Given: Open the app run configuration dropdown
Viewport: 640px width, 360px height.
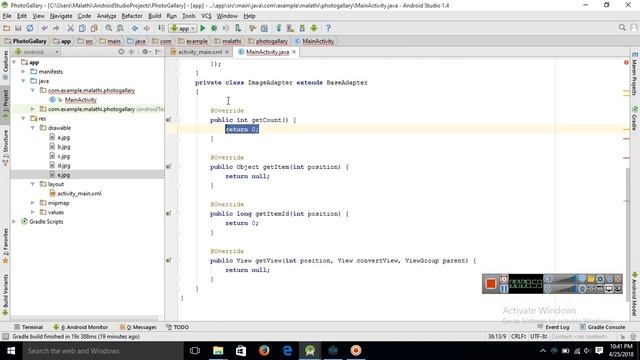Looking at the screenshot, I should click(x=183, y=28).
